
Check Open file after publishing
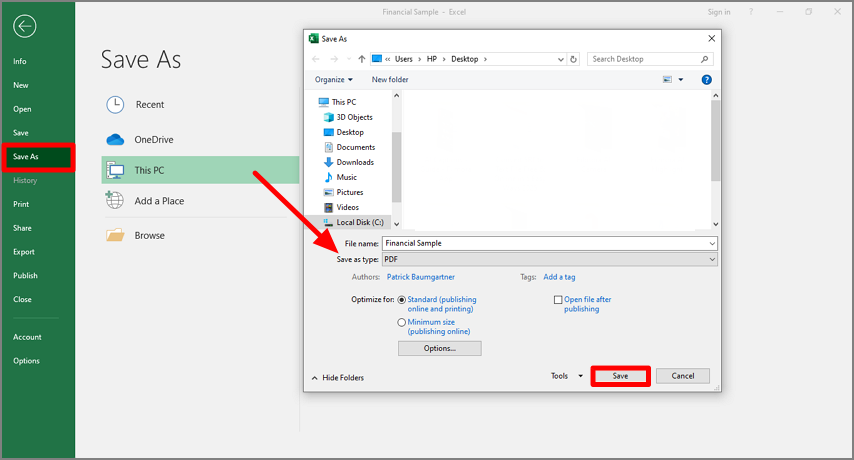click(558, 300)
